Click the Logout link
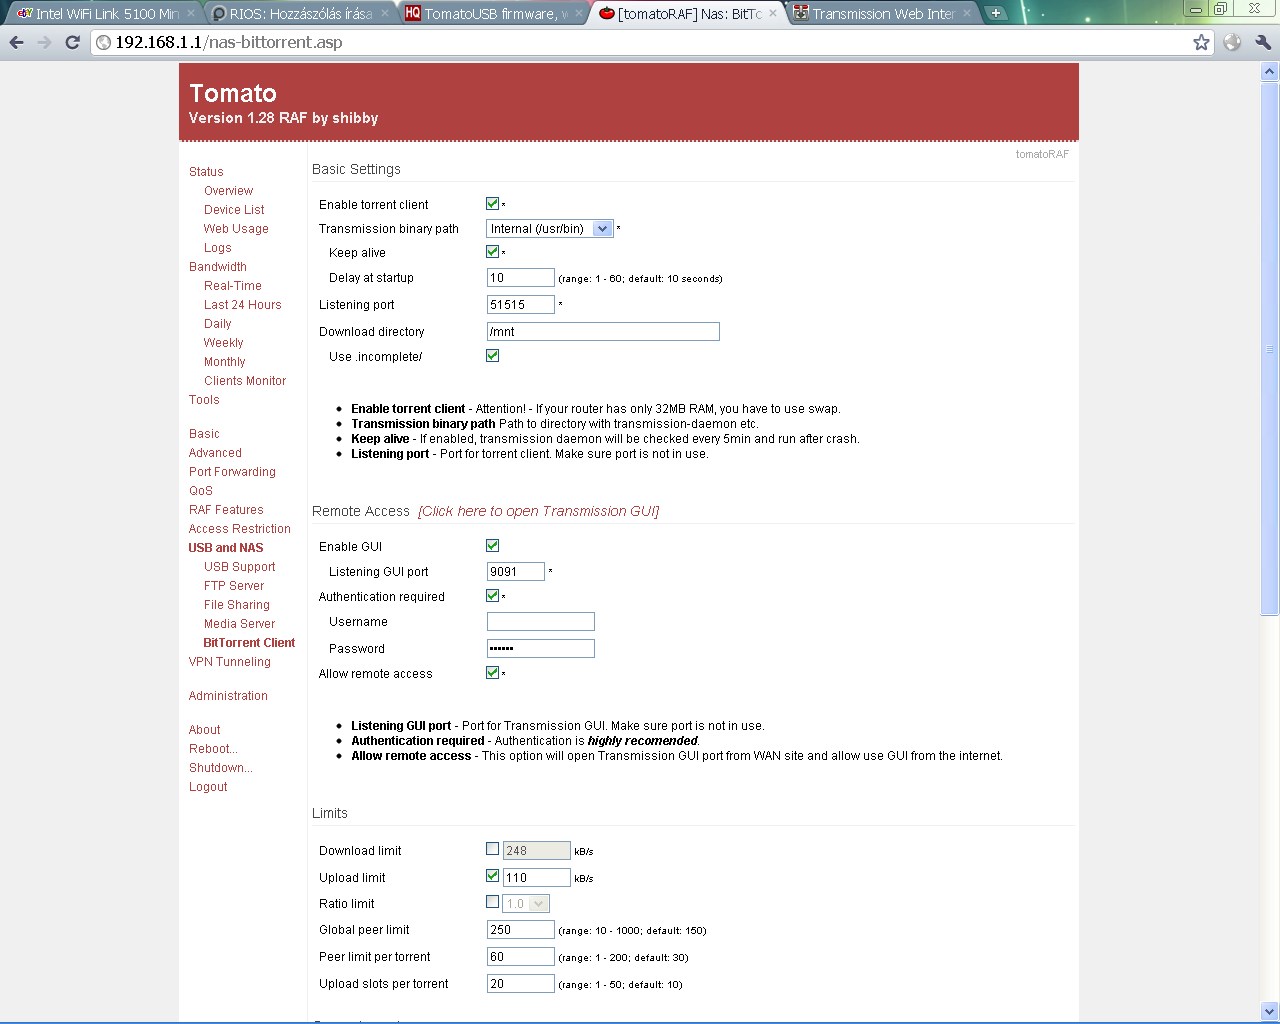Screen dimensions: 1280x1024 208,787
